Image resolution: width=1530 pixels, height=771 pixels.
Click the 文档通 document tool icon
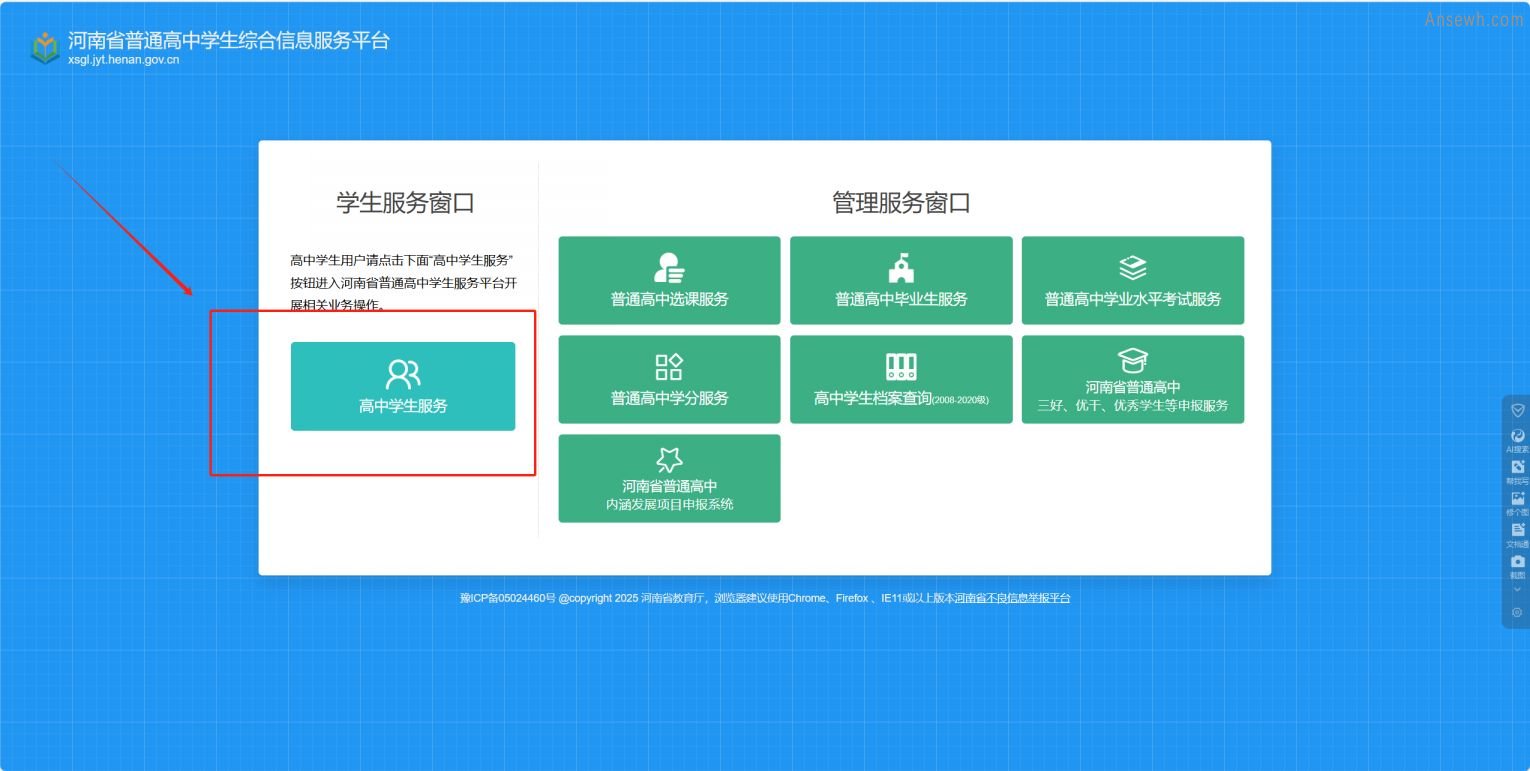point(1517,531)
